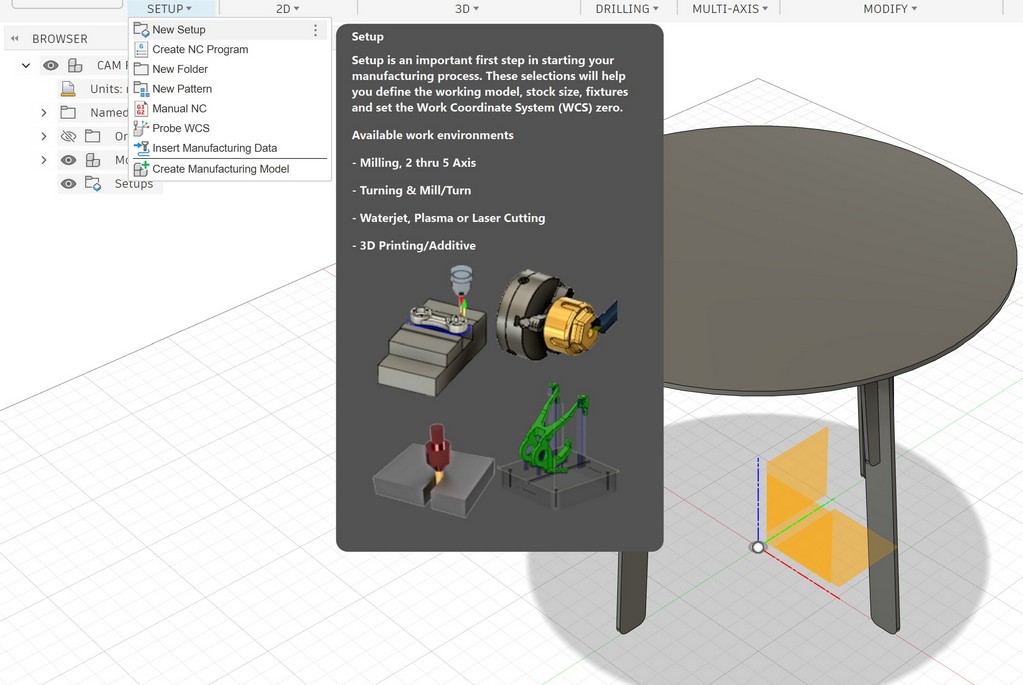Click 'Available work environments' text
This screenshot has width=1023, height=685.
coord(433,135)
